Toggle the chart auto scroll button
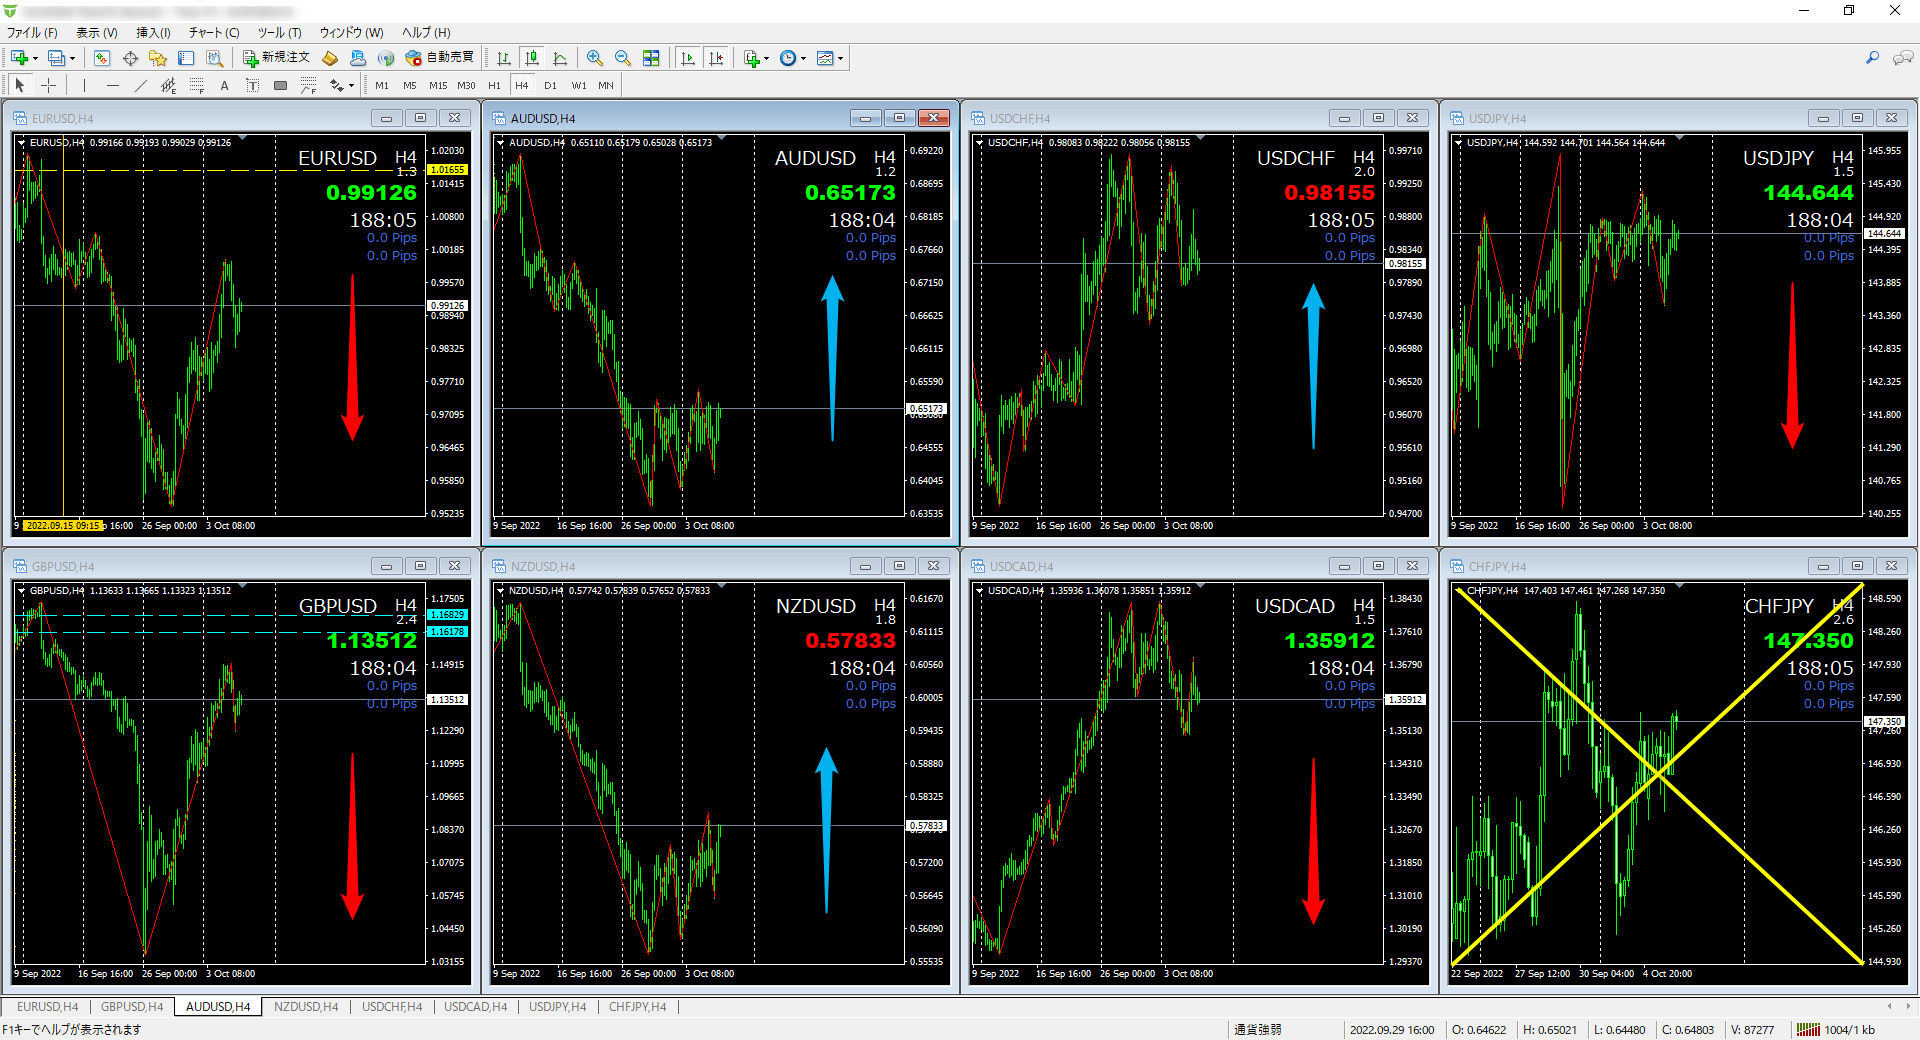This screenshot has width=1920, height=1040. [x=688, y=58]
